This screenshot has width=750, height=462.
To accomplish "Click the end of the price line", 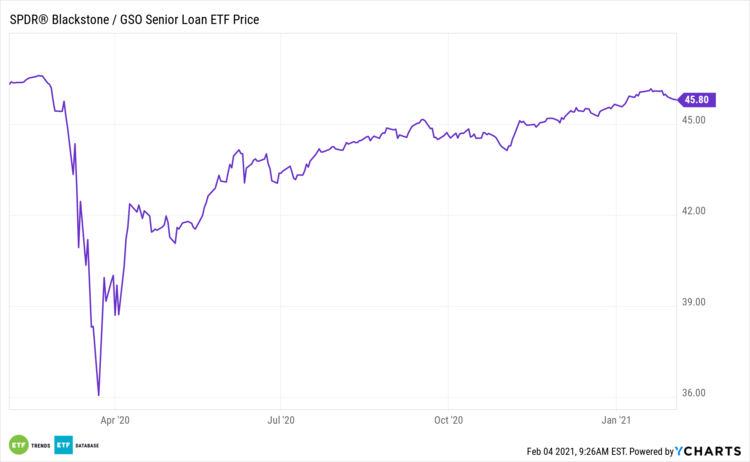I will point(677,98).
